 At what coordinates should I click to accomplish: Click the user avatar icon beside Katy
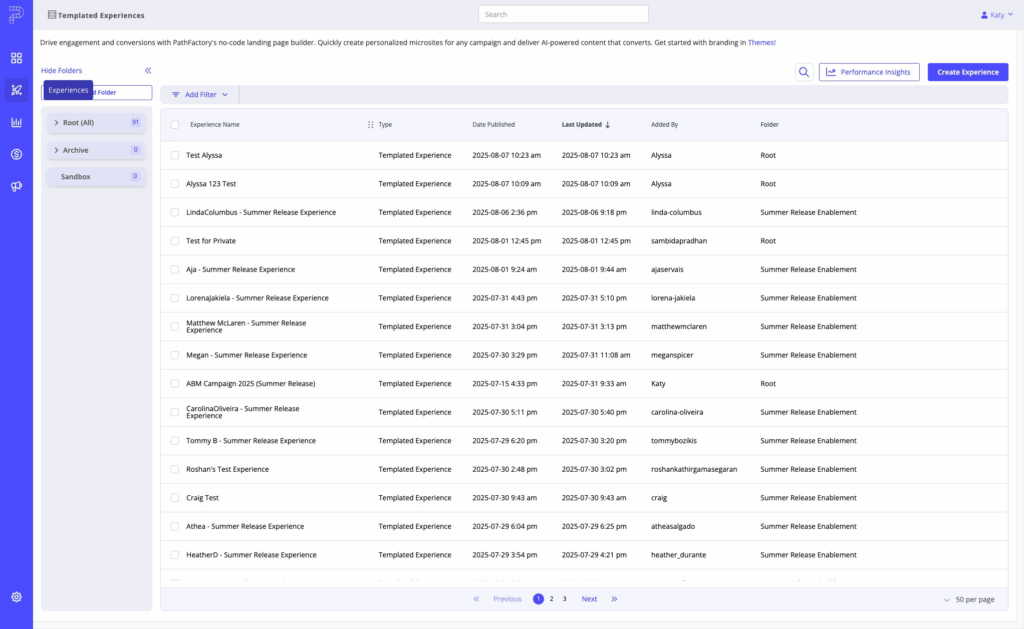(984, 14)
